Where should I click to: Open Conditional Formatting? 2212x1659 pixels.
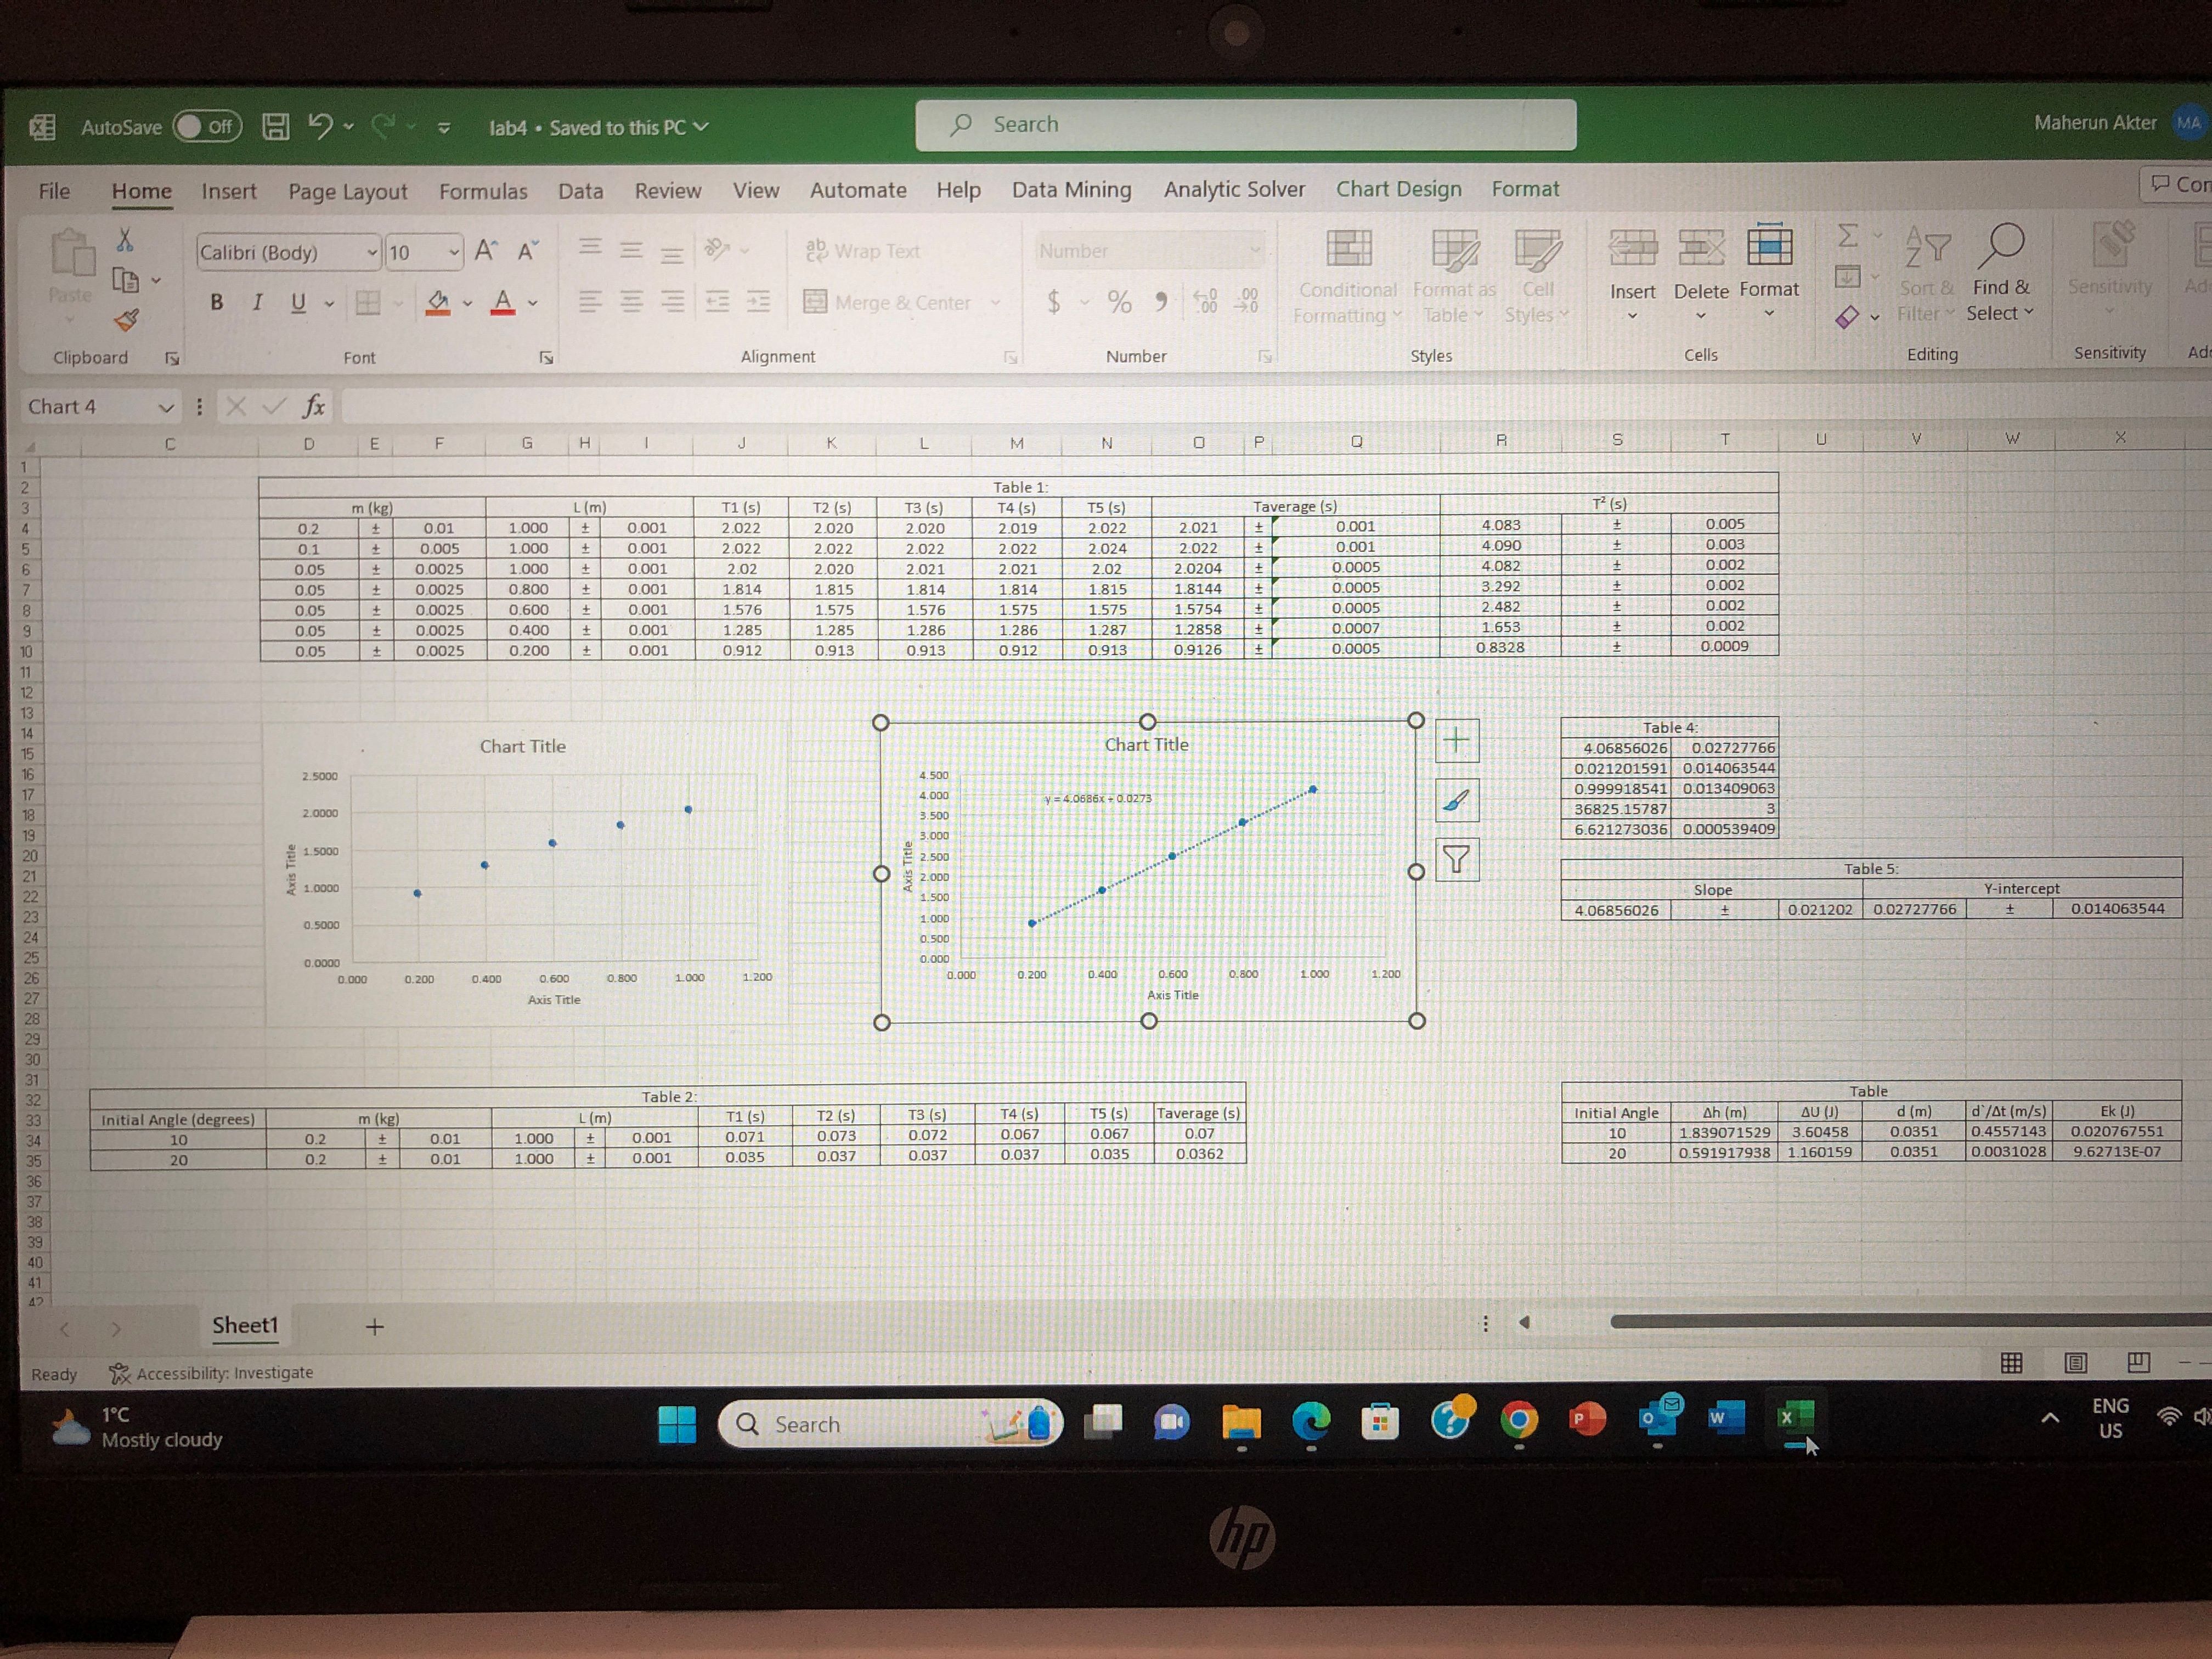coord(1347,277)
